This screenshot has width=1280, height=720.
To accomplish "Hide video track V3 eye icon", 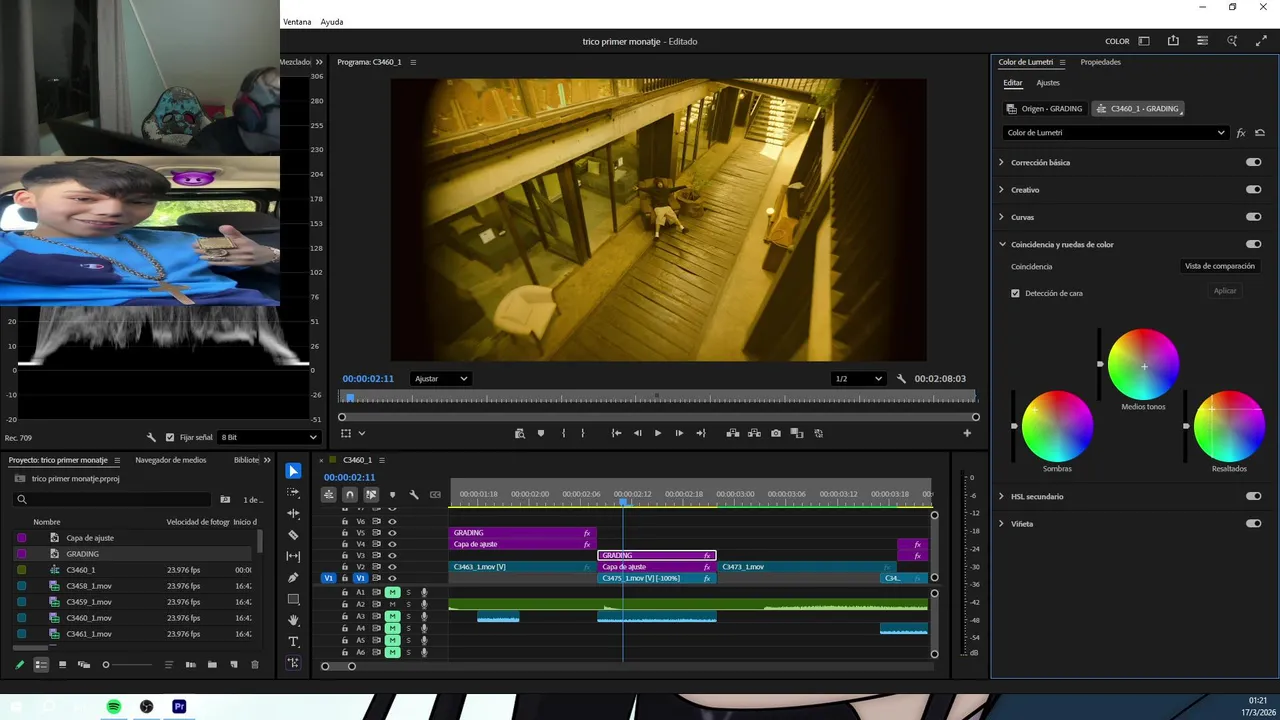I will (x=392, y=556).
